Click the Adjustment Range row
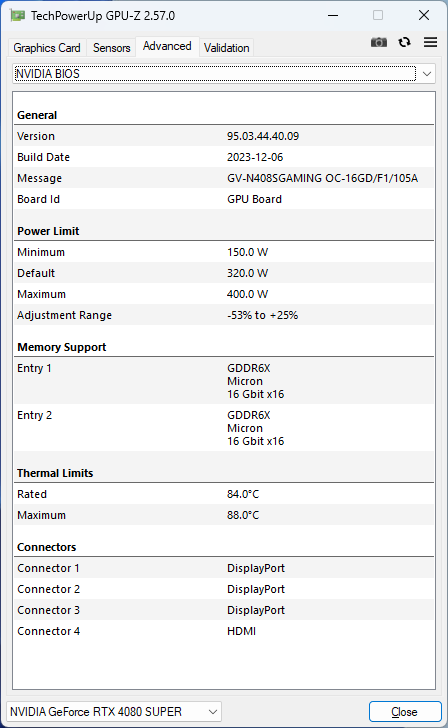 [224, 315]
